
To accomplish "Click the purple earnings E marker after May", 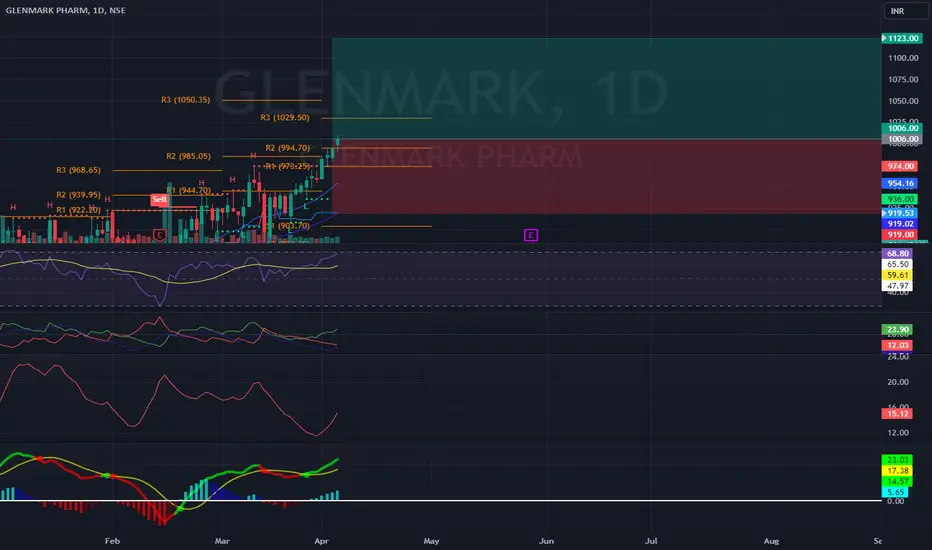I will tap(531, 235).
